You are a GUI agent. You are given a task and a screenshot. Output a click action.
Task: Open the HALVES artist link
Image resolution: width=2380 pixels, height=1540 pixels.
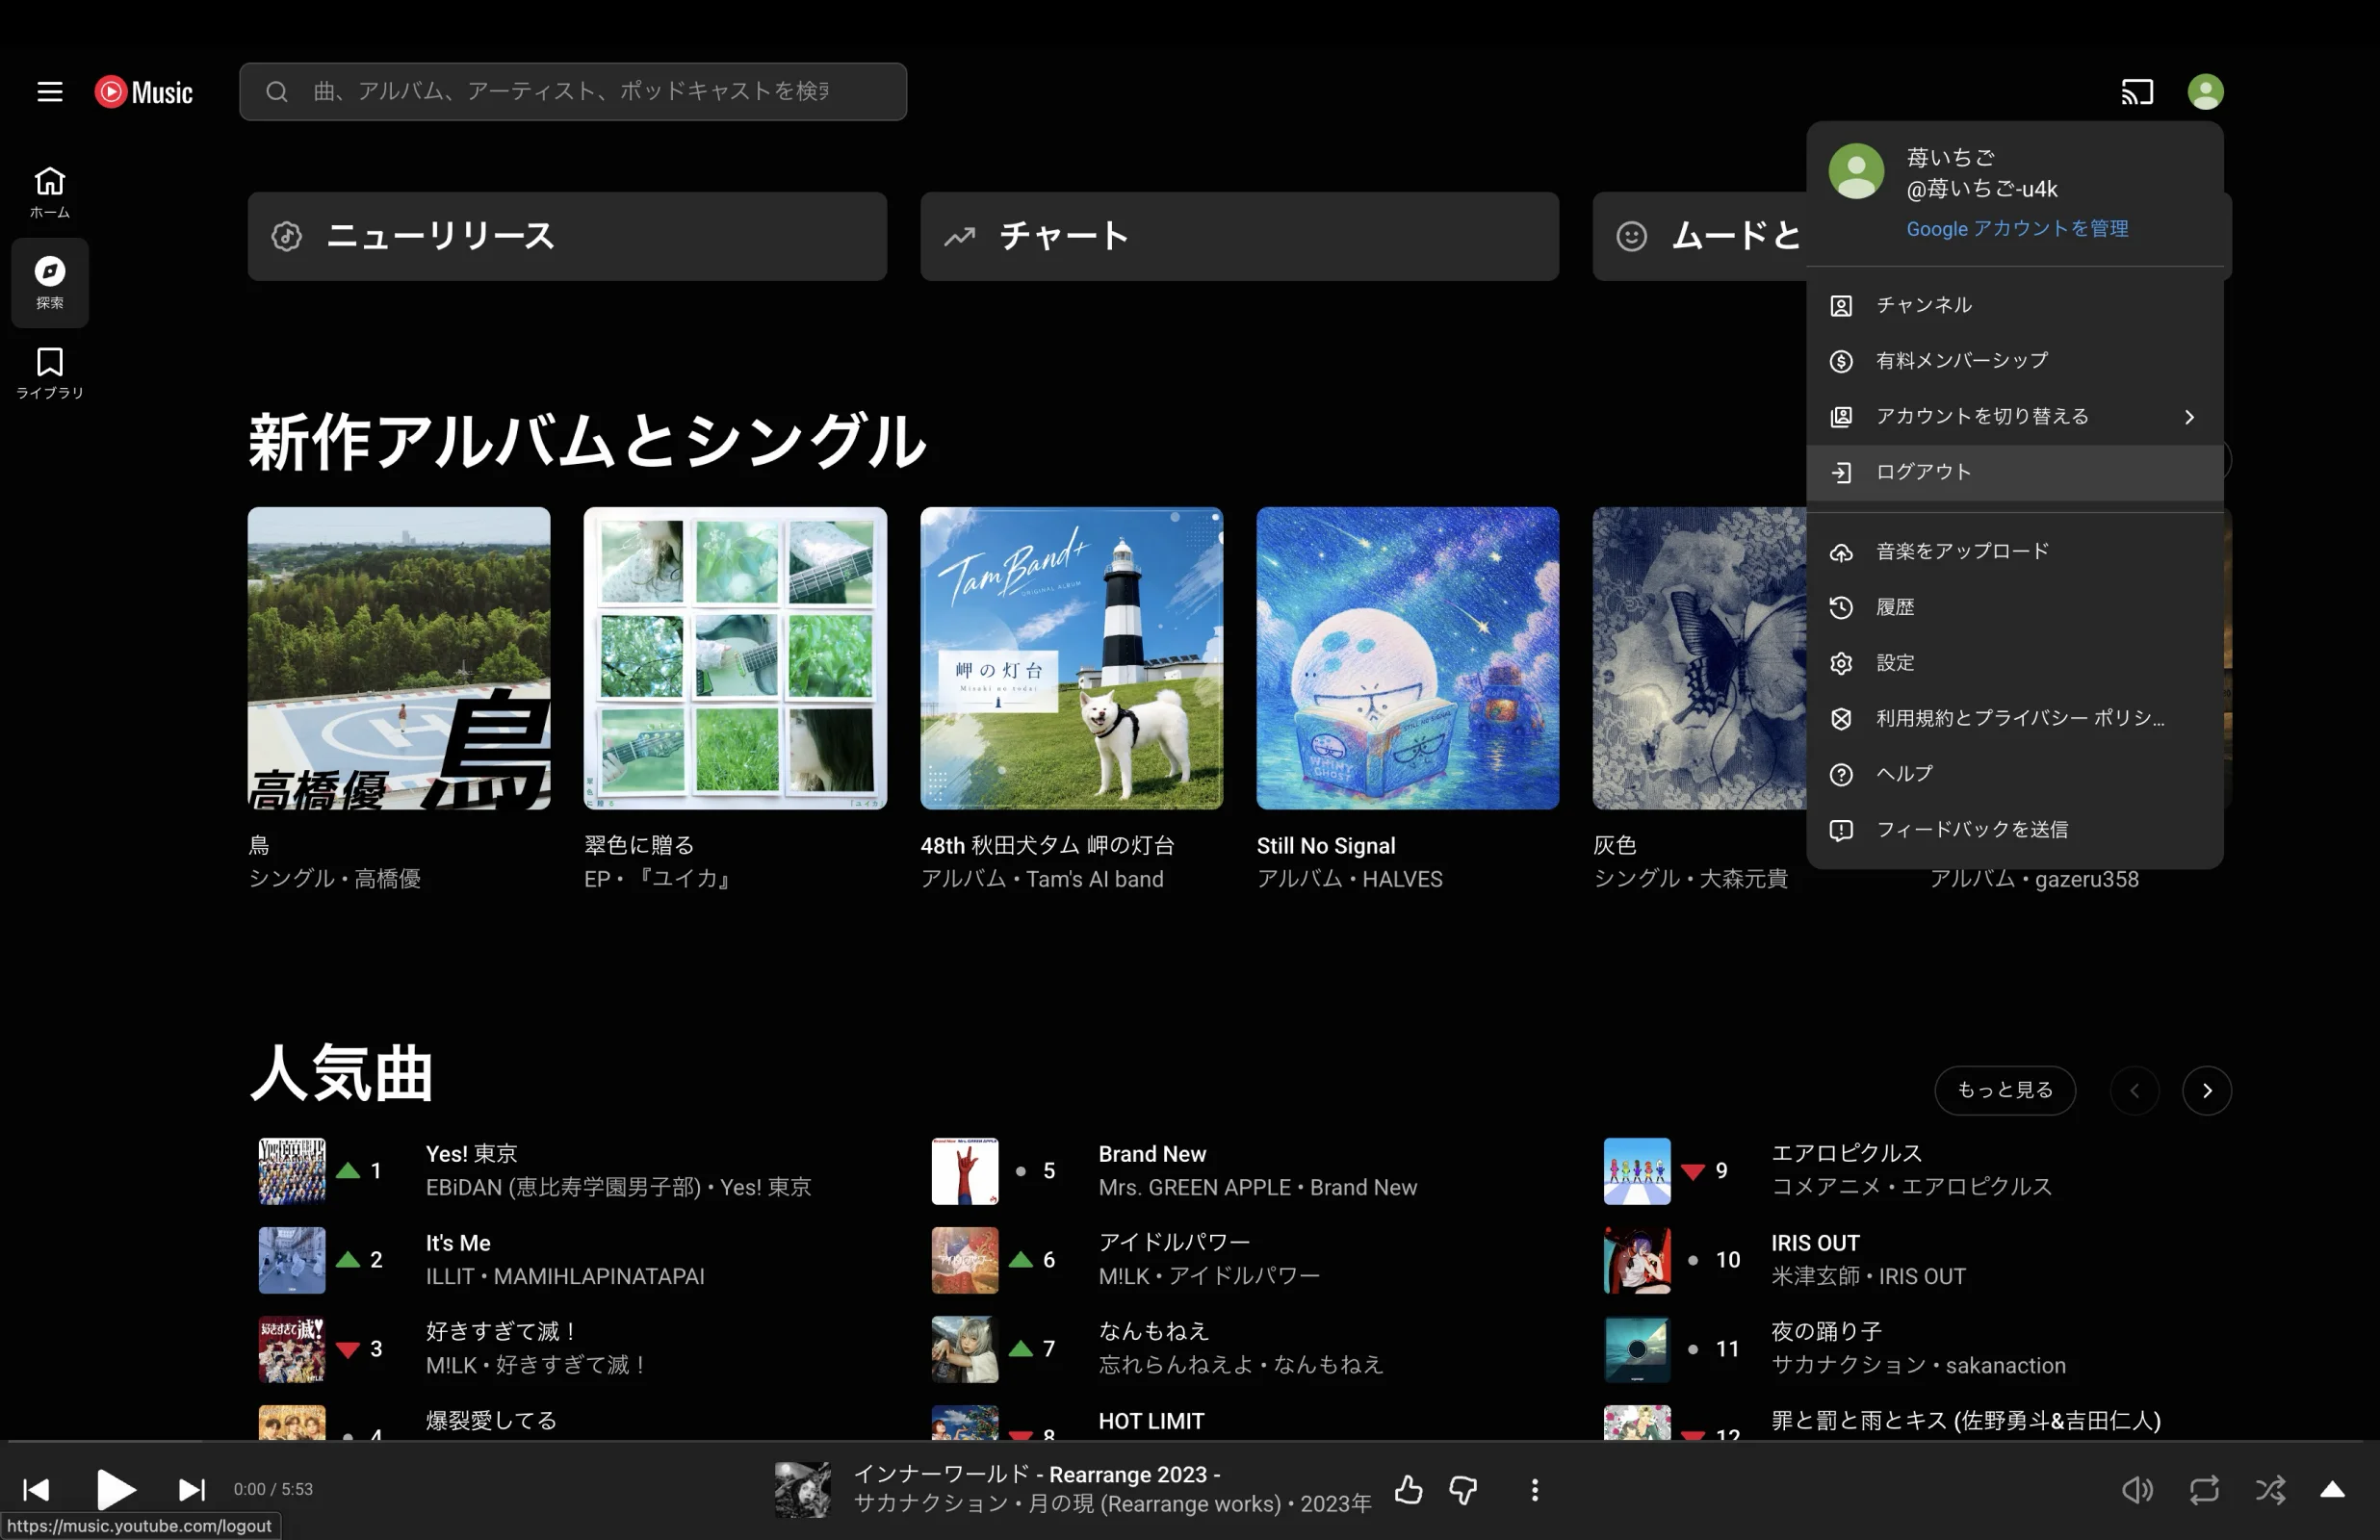(x=1402, y=879)
